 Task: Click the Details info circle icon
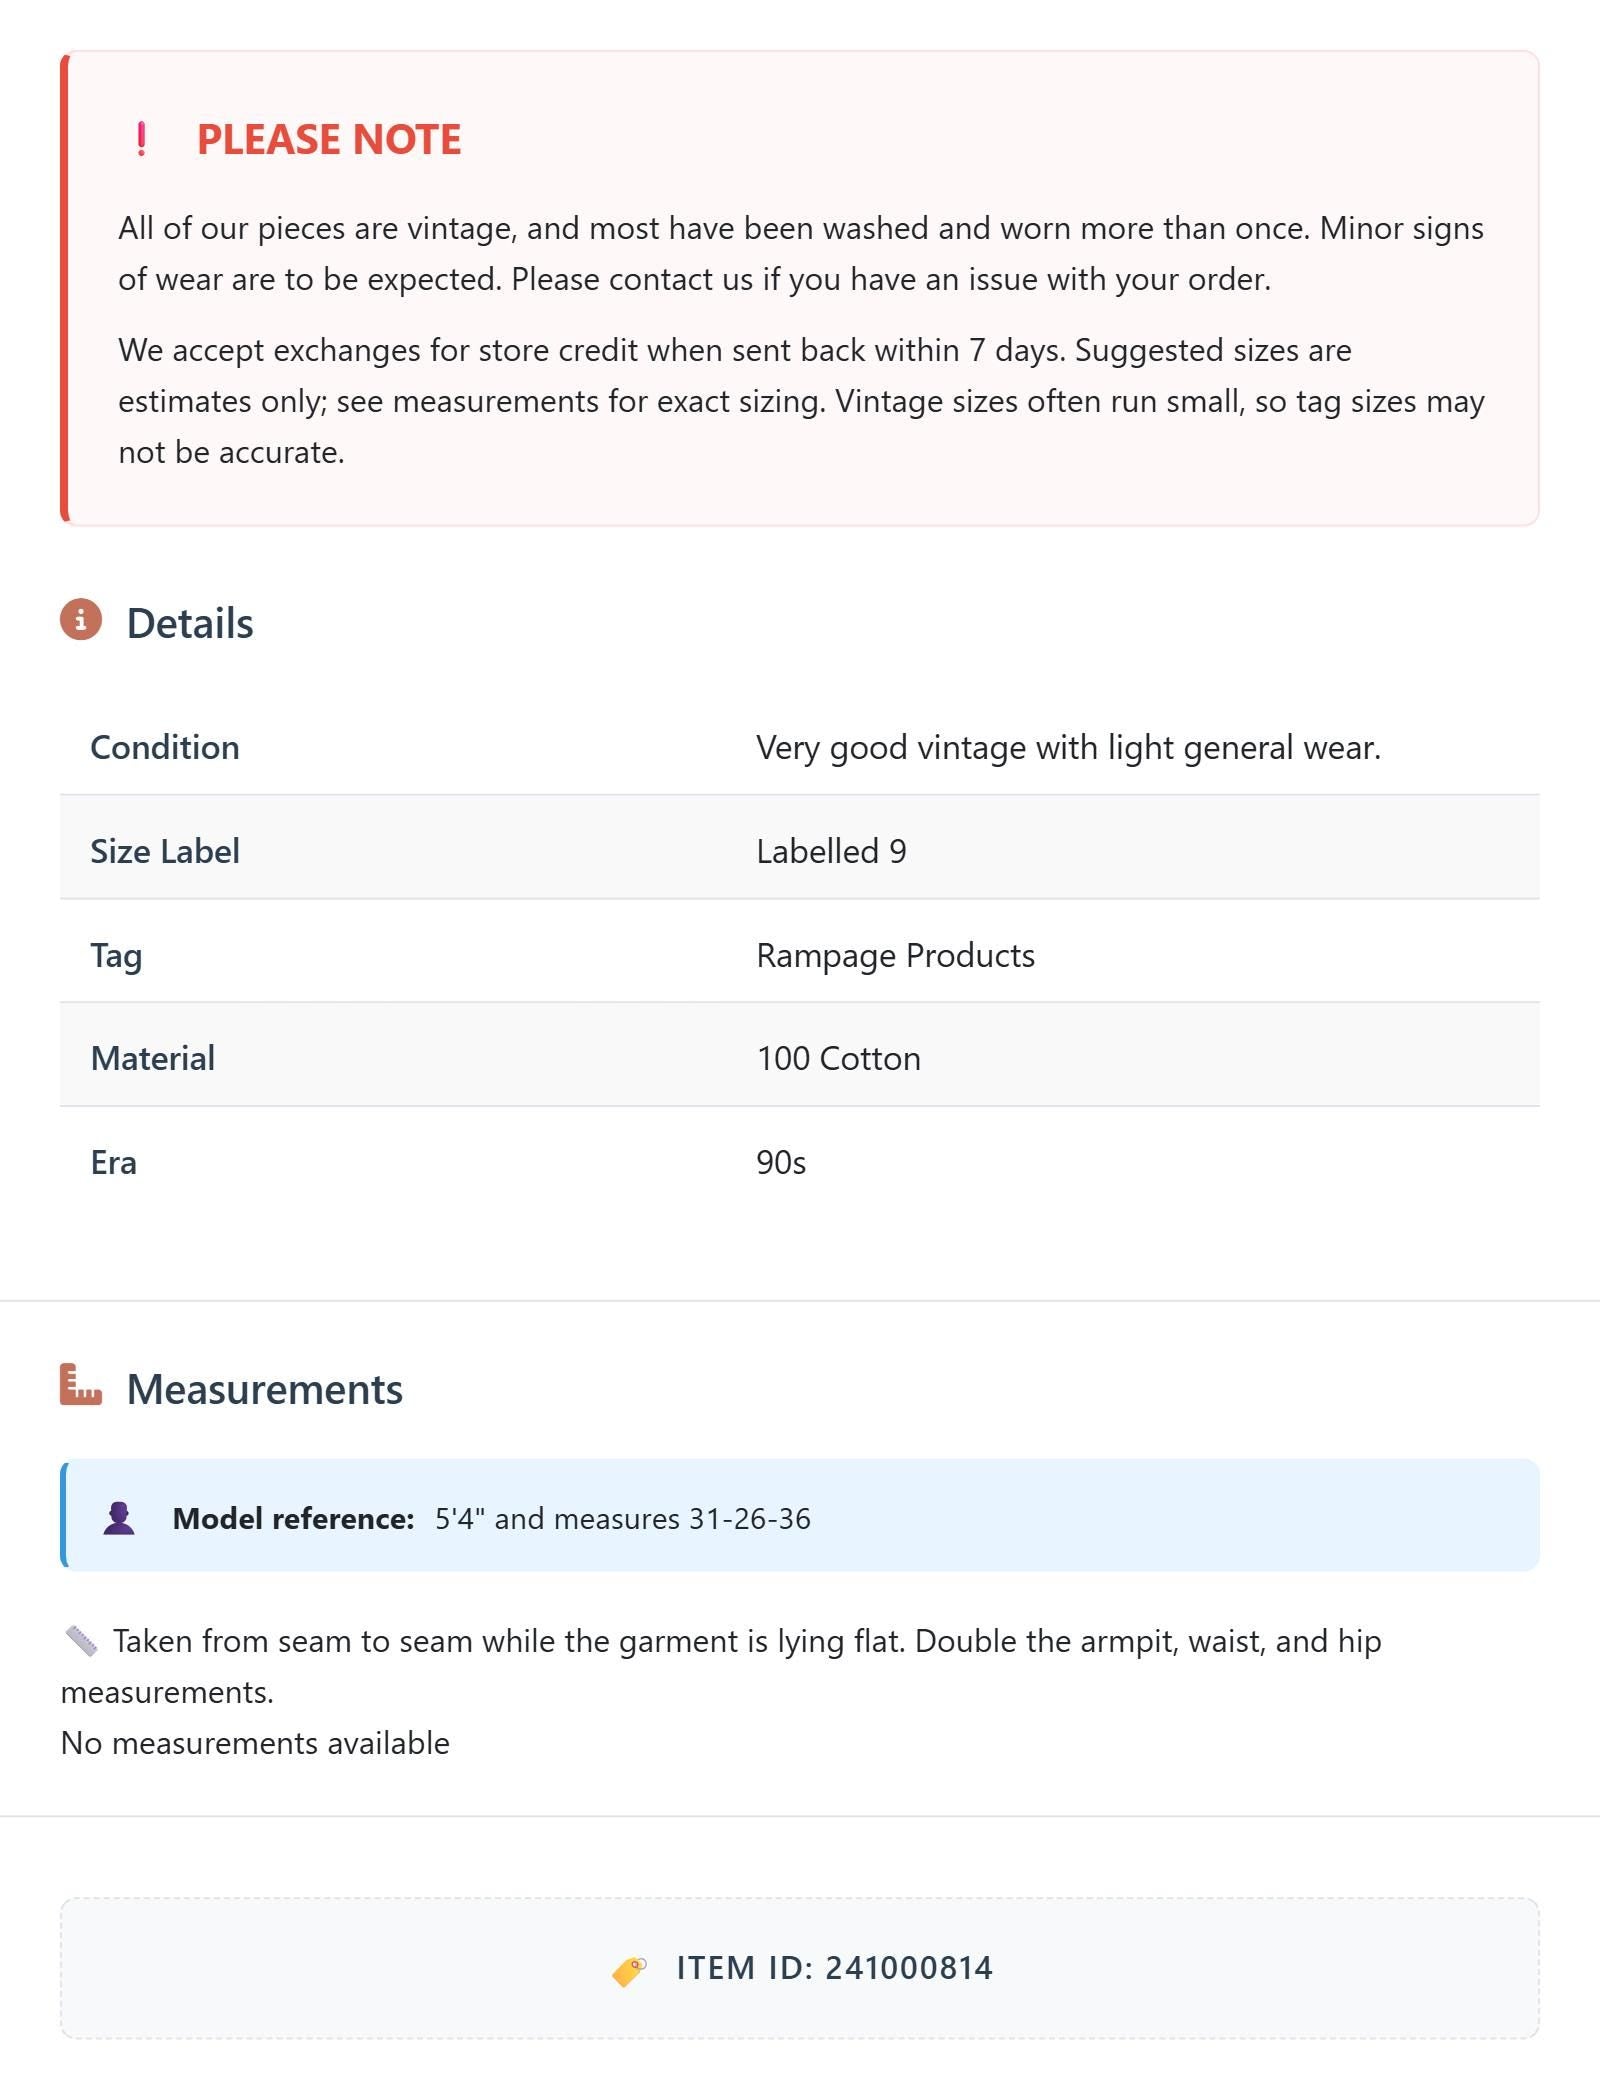(x=81, y=620)
